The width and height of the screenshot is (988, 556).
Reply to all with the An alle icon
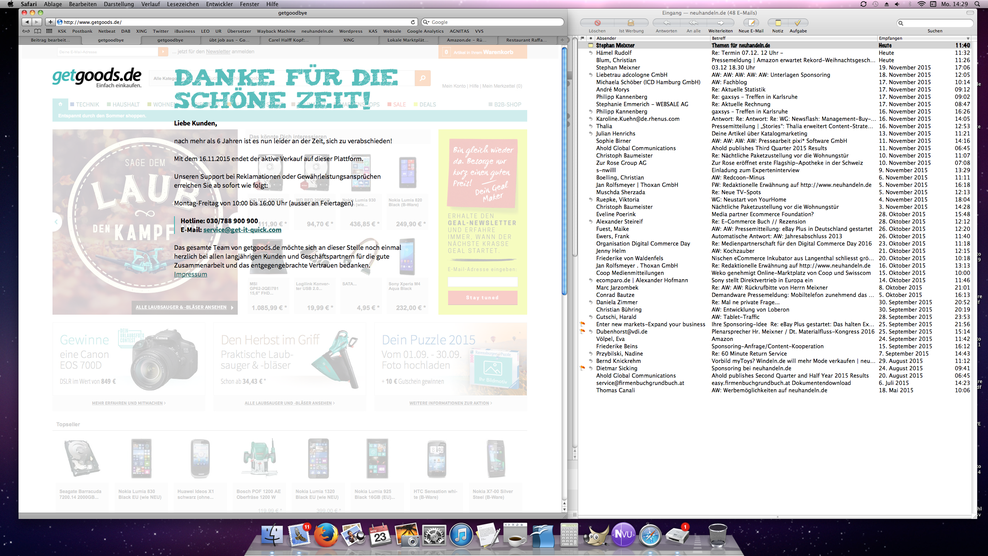pos(693,23)
